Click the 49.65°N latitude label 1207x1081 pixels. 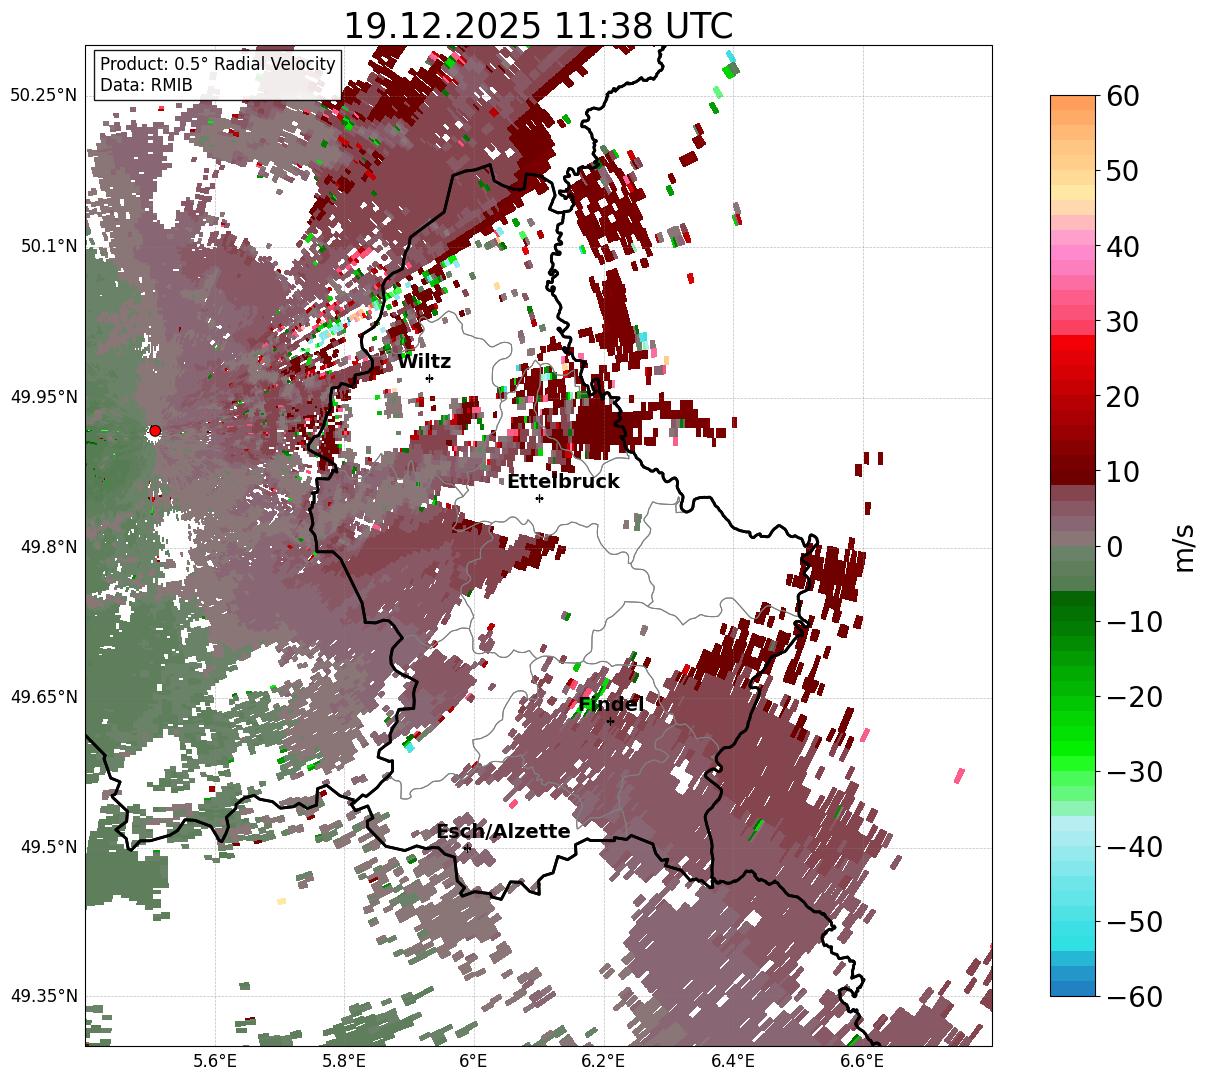[x=43, y=697]
